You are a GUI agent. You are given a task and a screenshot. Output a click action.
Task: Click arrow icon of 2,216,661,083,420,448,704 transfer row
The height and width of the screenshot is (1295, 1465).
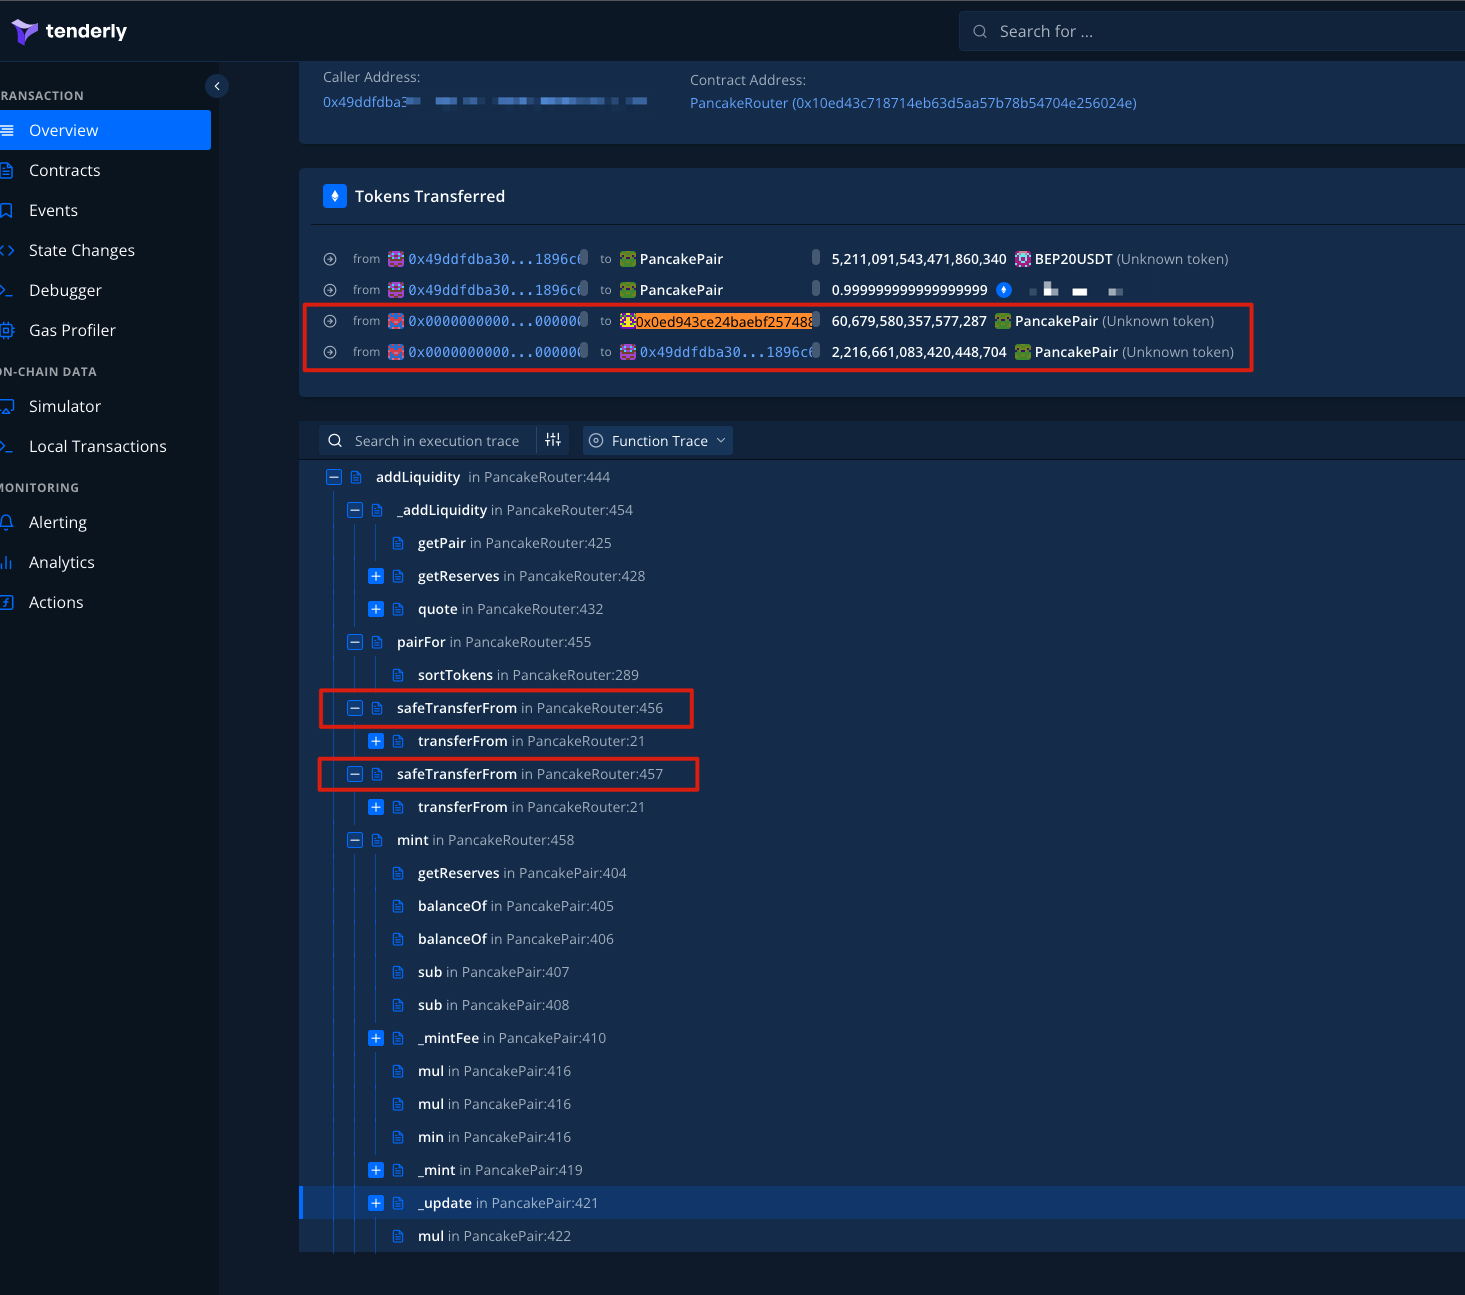[x=330, y=352]
